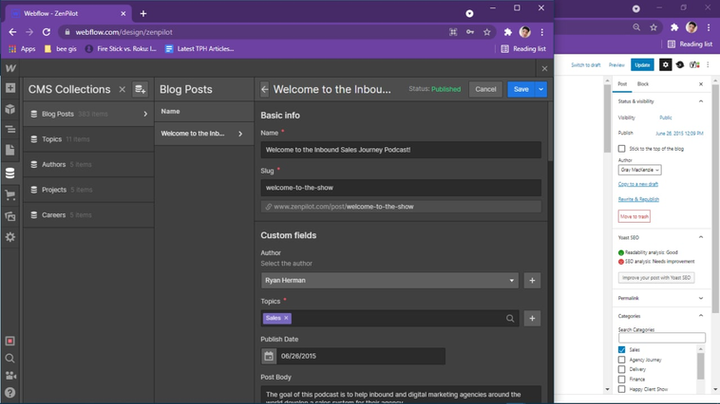
Task: Uncheck the Sales category checkbox
Action: [622, 350]
